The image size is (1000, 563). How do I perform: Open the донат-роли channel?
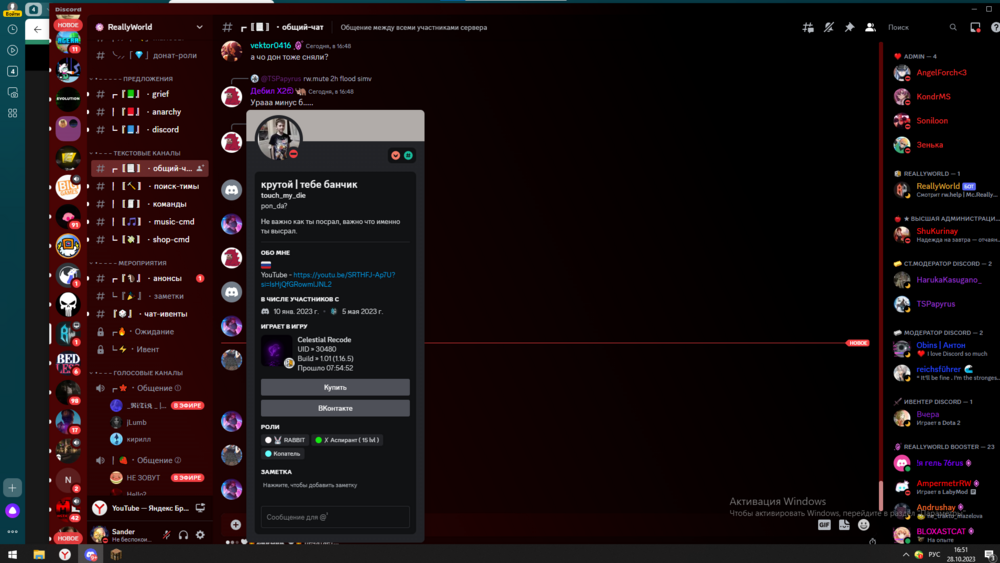(x=150, y=55)
